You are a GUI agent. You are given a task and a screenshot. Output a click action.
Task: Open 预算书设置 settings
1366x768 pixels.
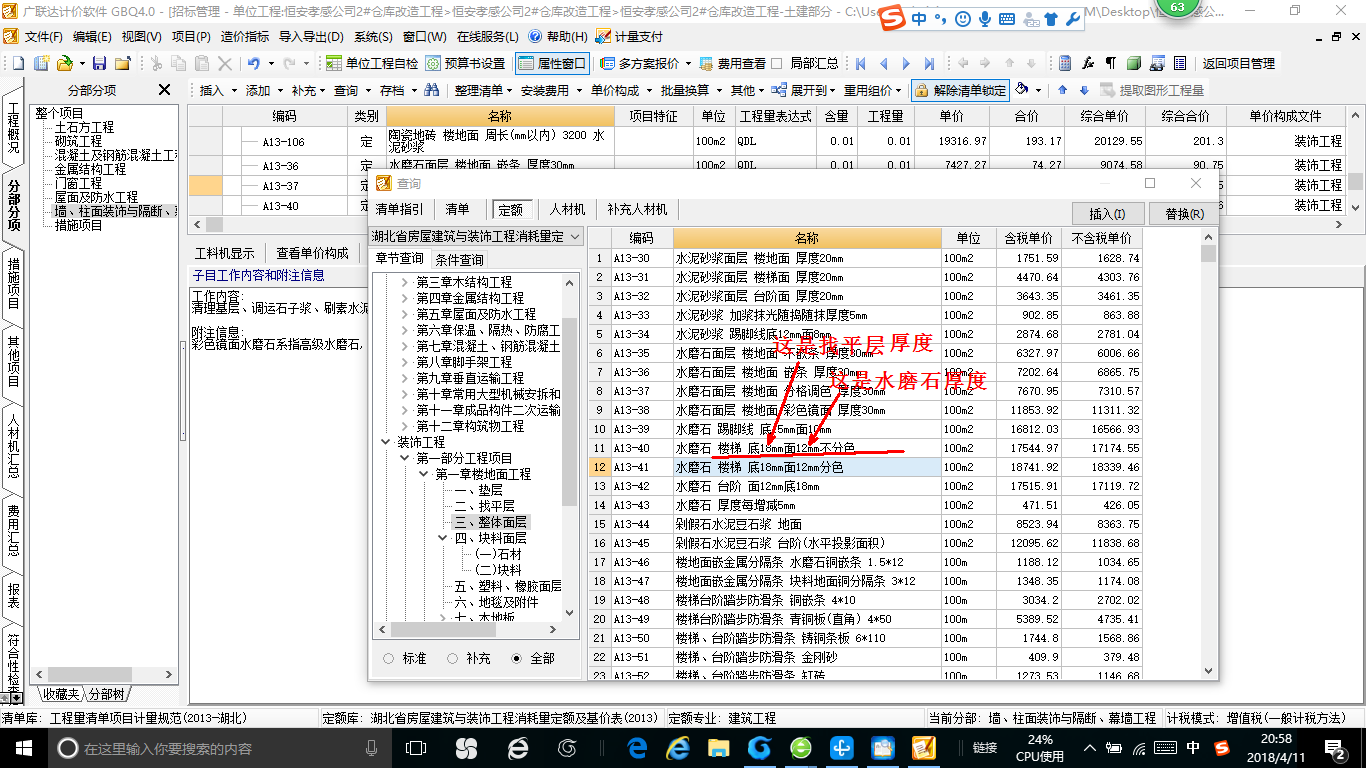click(x=464, y=63)
